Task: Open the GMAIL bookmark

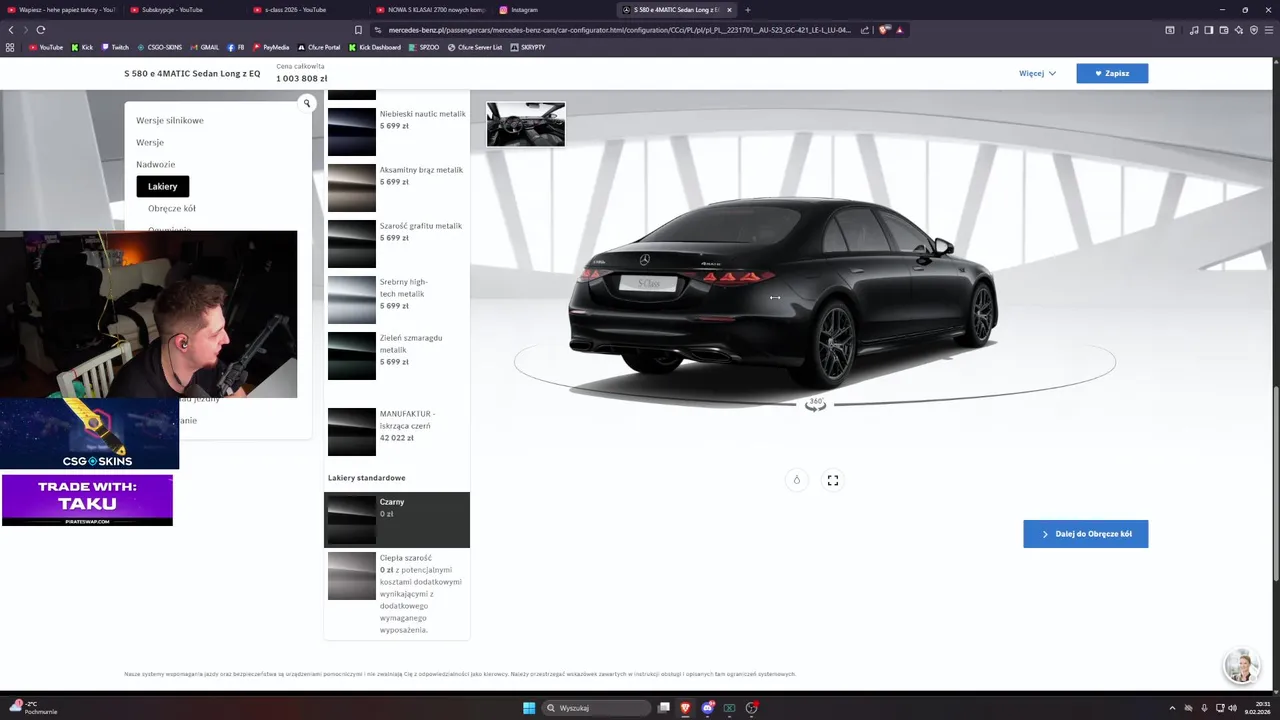Action: point(205,47)
